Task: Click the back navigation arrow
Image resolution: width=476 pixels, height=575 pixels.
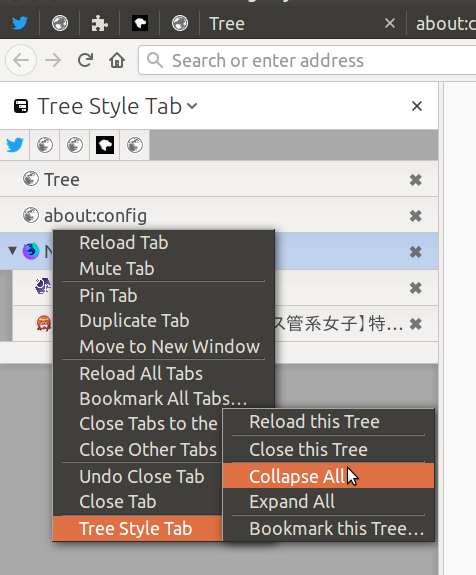Action: click(x=21, y=60)
